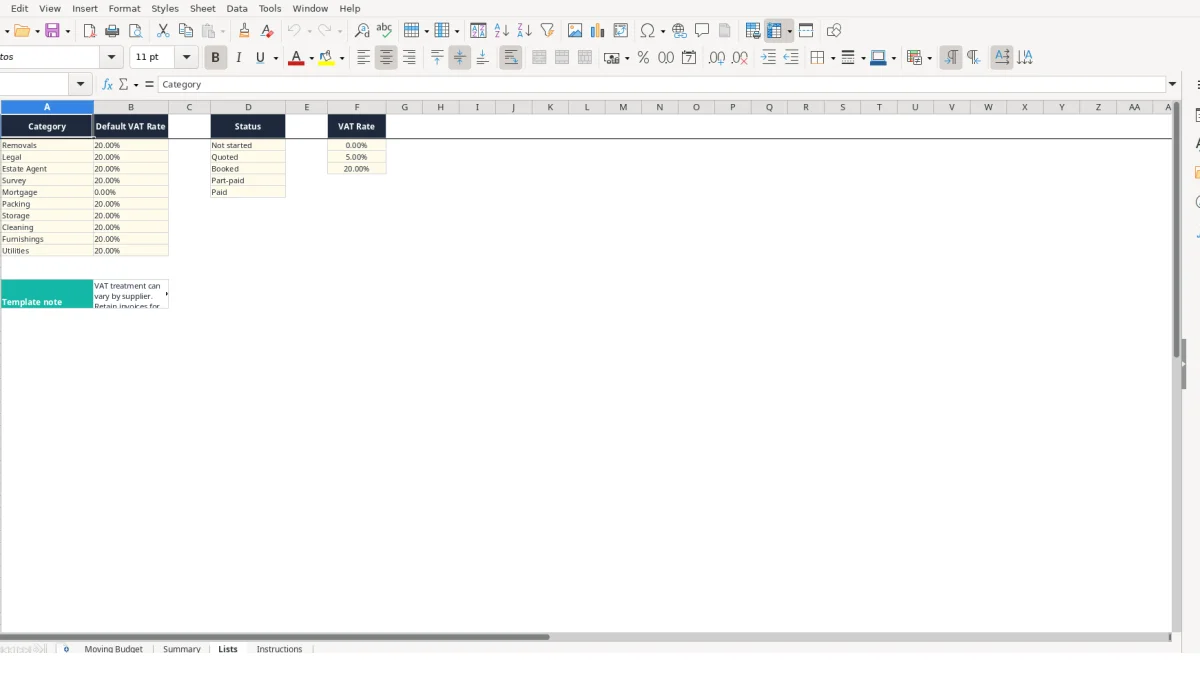Insert an image

click(x=575, y=31)
